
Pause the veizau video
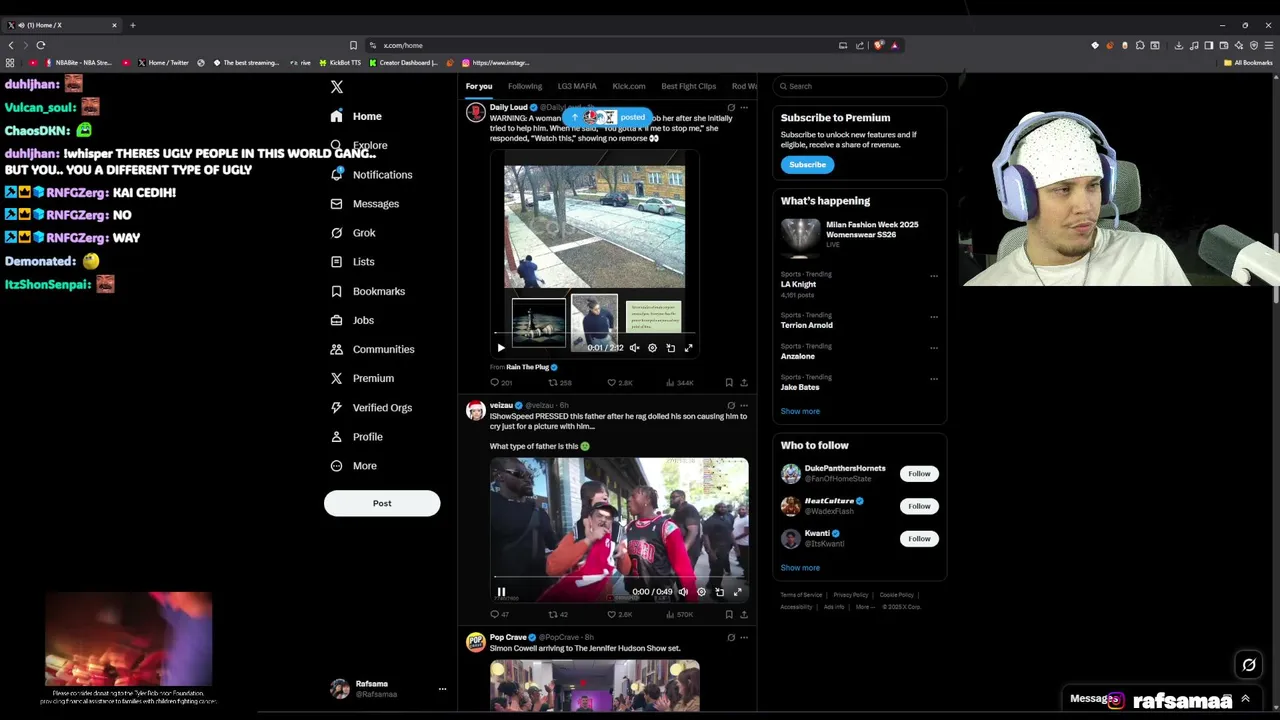tap(501, 592)
